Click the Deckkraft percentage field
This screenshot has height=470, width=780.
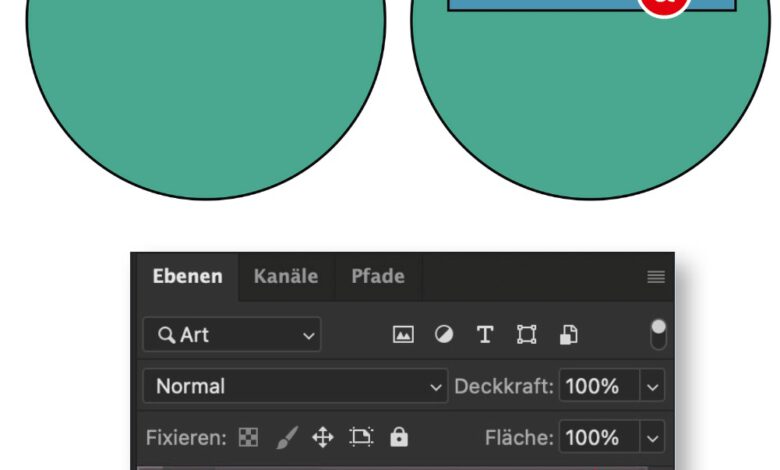pos(598,386)
